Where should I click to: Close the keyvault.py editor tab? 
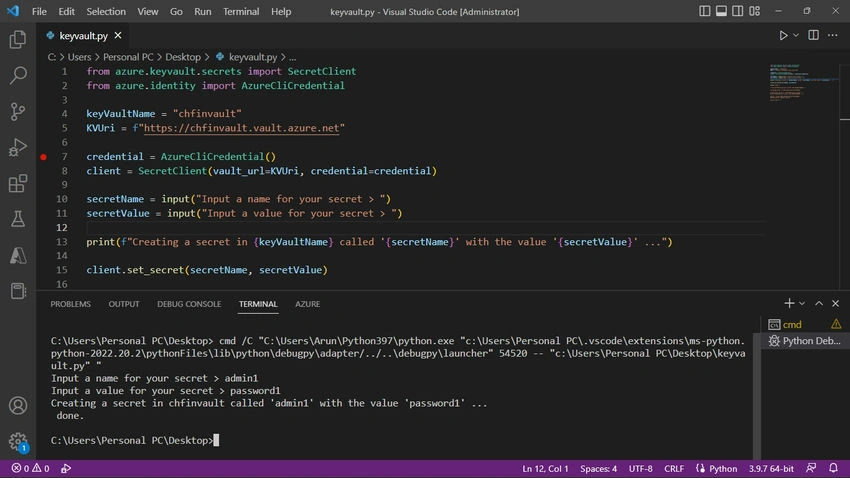coord(118,35)
